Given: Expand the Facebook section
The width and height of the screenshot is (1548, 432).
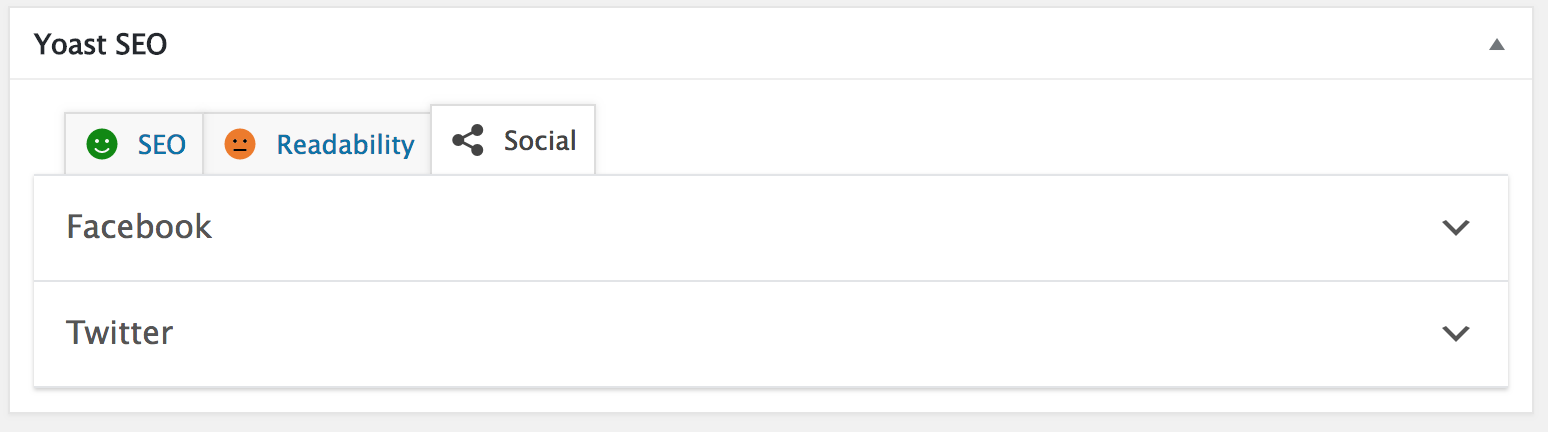Looking at the screenshot, I should click(771, 228).
